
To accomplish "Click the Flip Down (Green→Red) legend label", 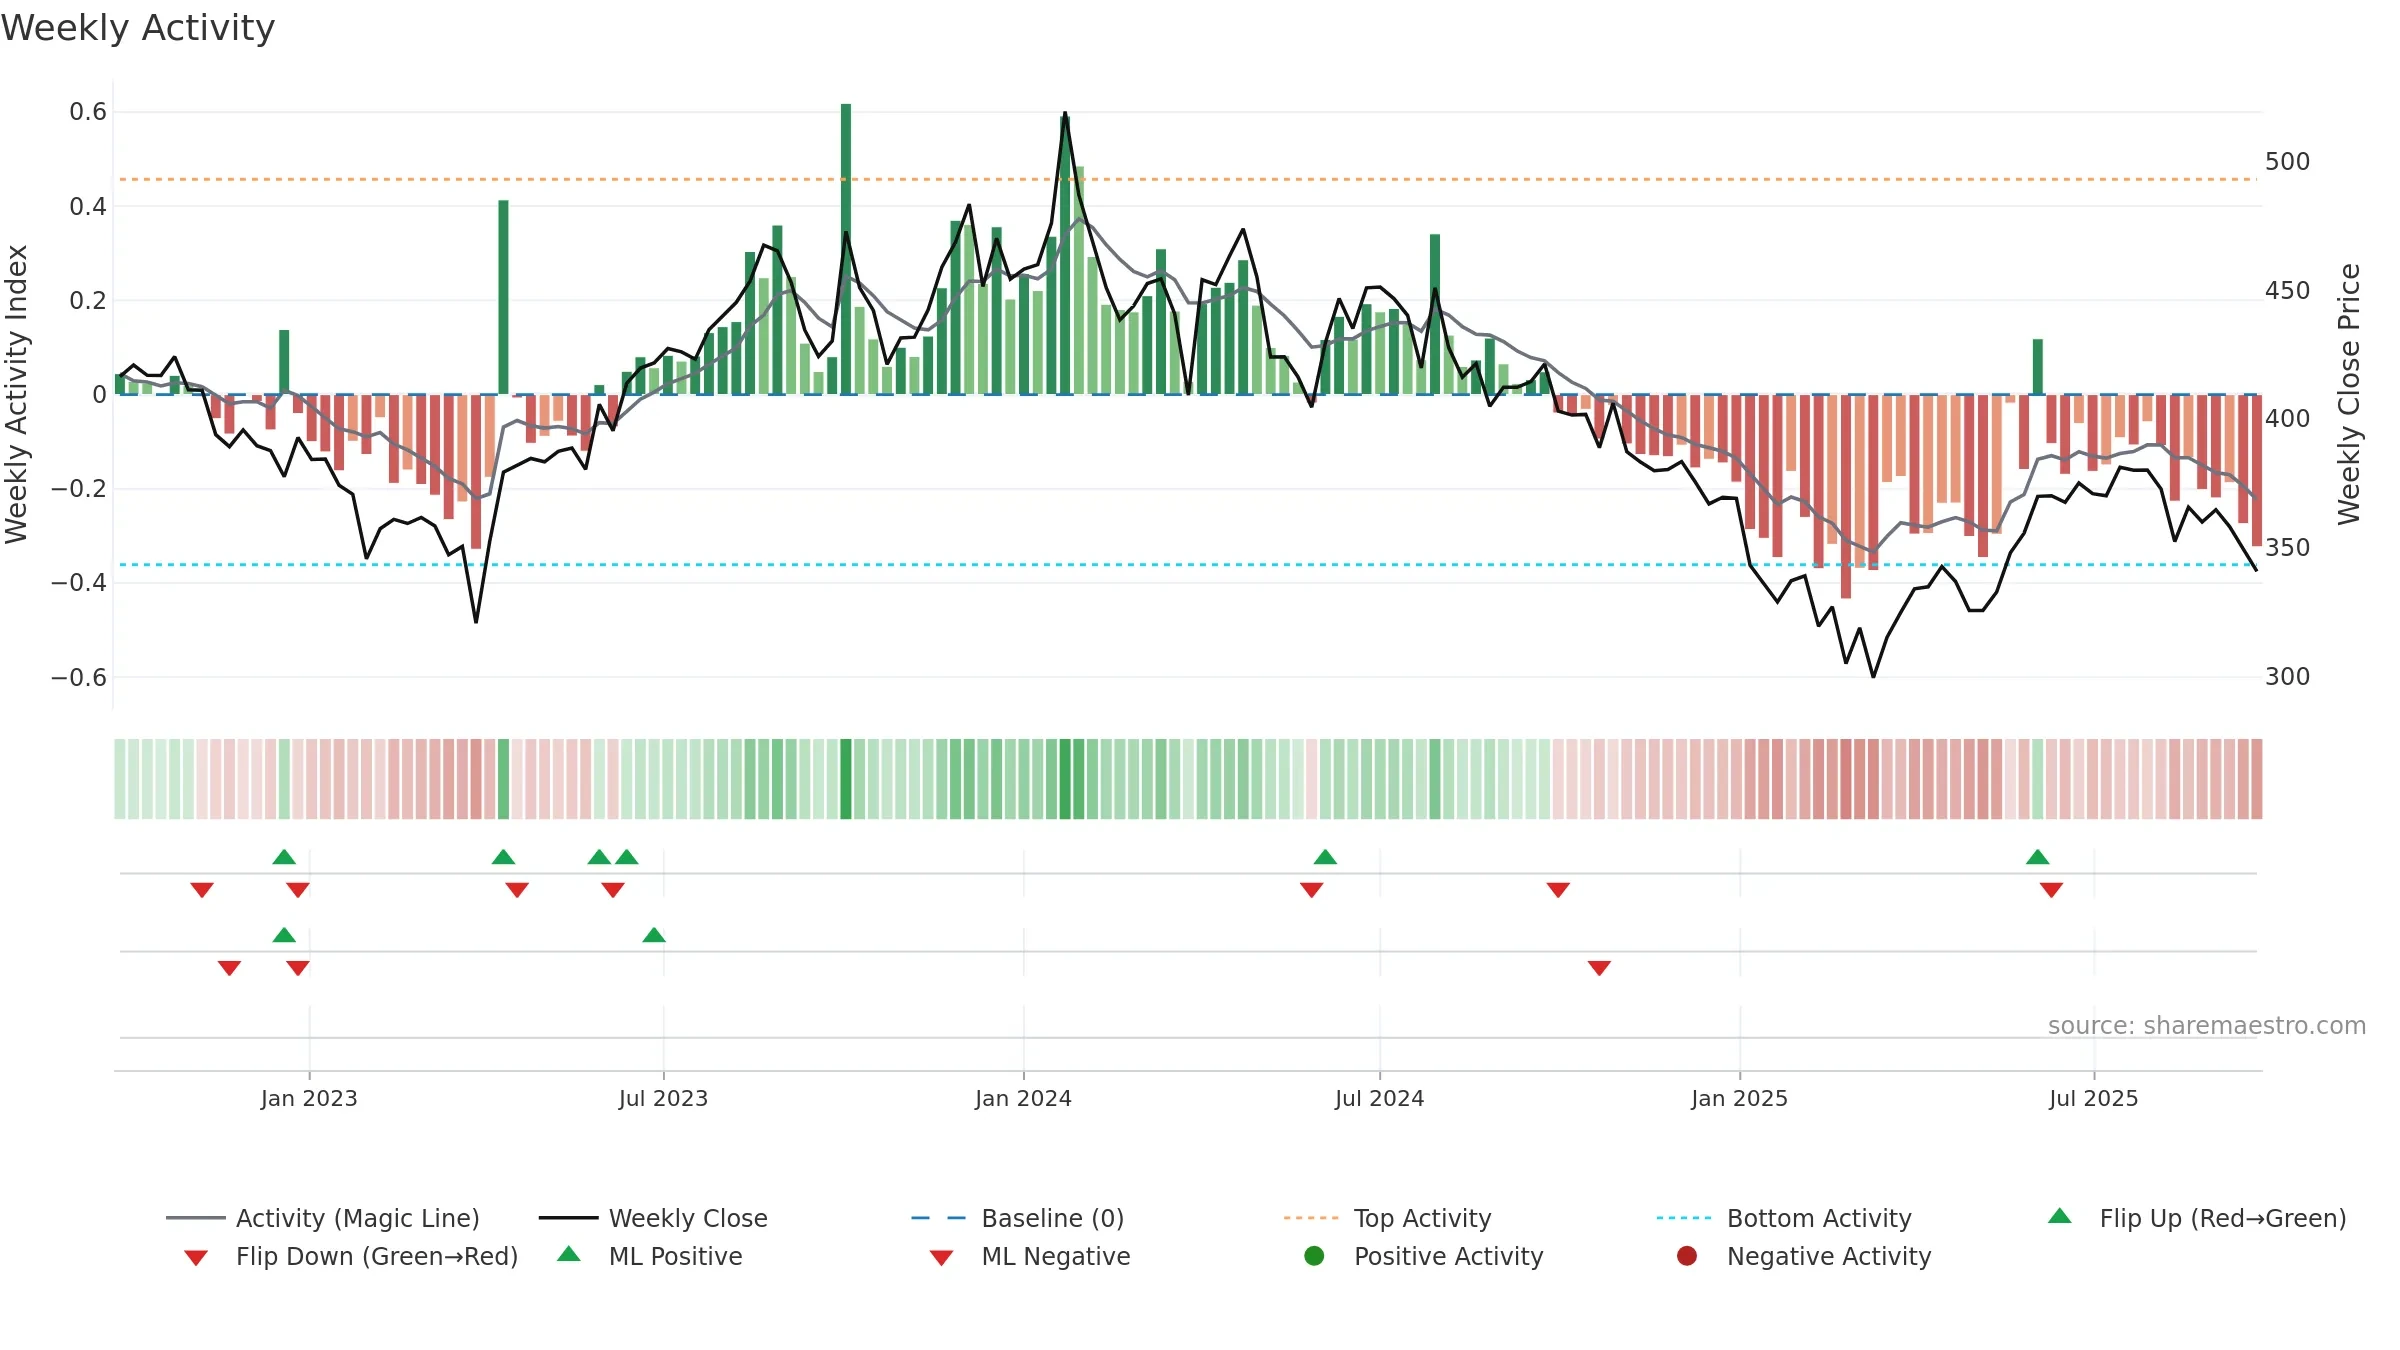I will tap(377, 1256).
